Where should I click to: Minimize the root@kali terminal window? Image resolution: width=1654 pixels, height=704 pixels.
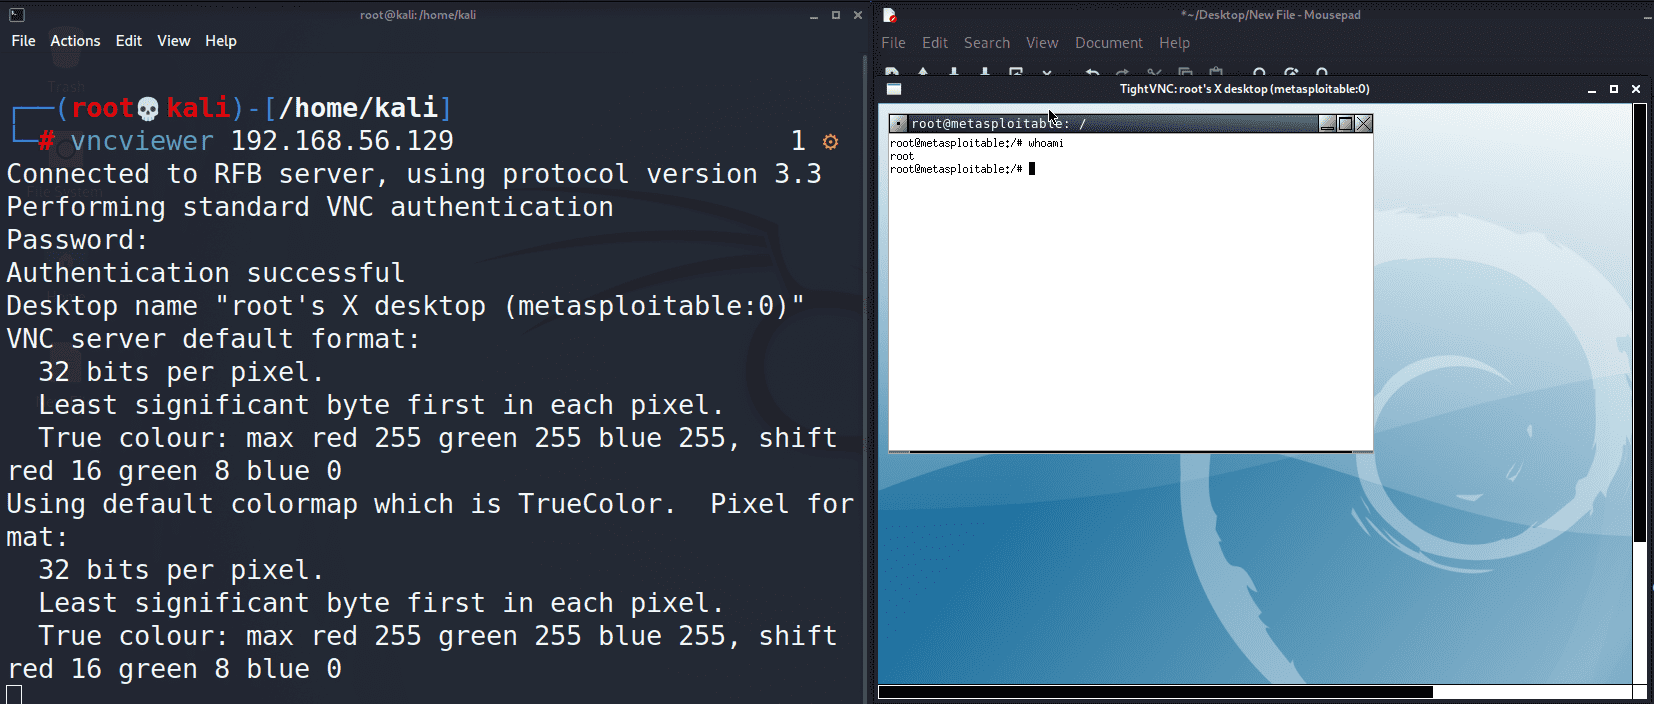tap(814, 15)
